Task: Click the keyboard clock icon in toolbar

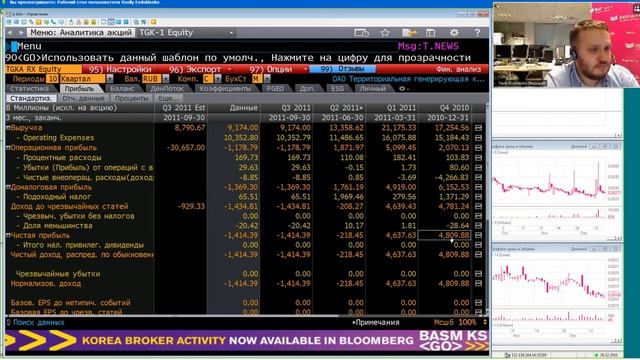Action: click(361, 33)
